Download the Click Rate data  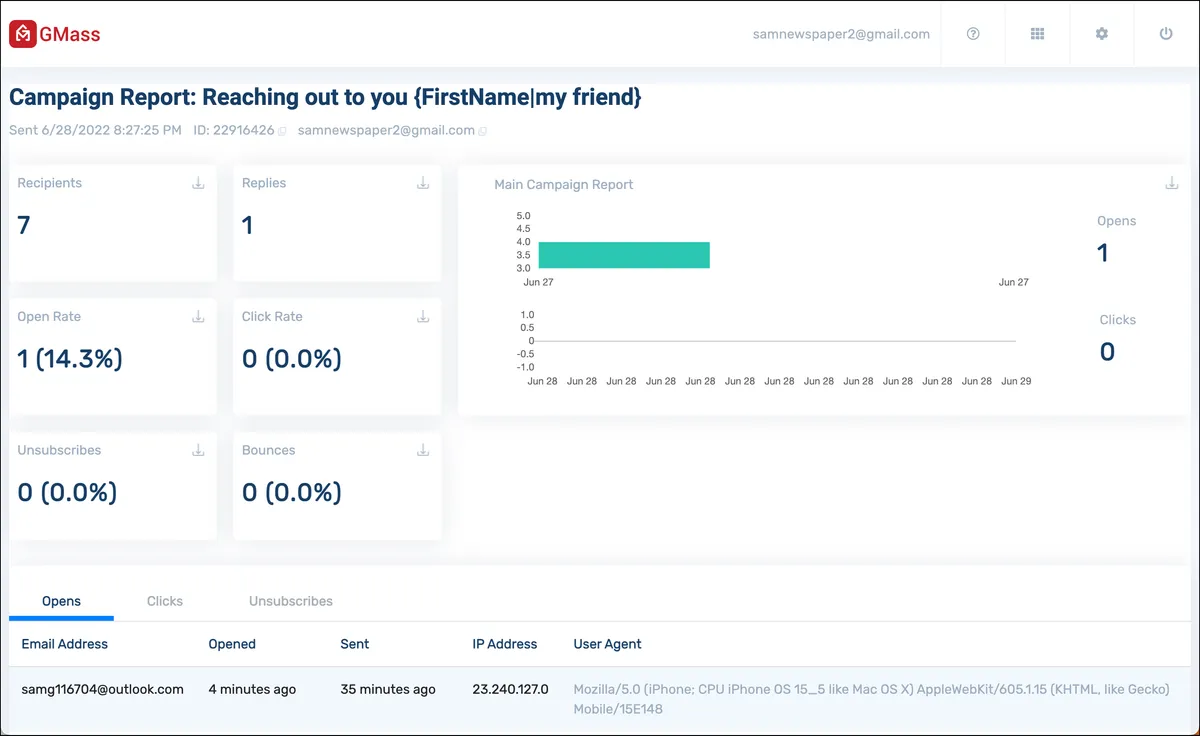tap(423, 316)
